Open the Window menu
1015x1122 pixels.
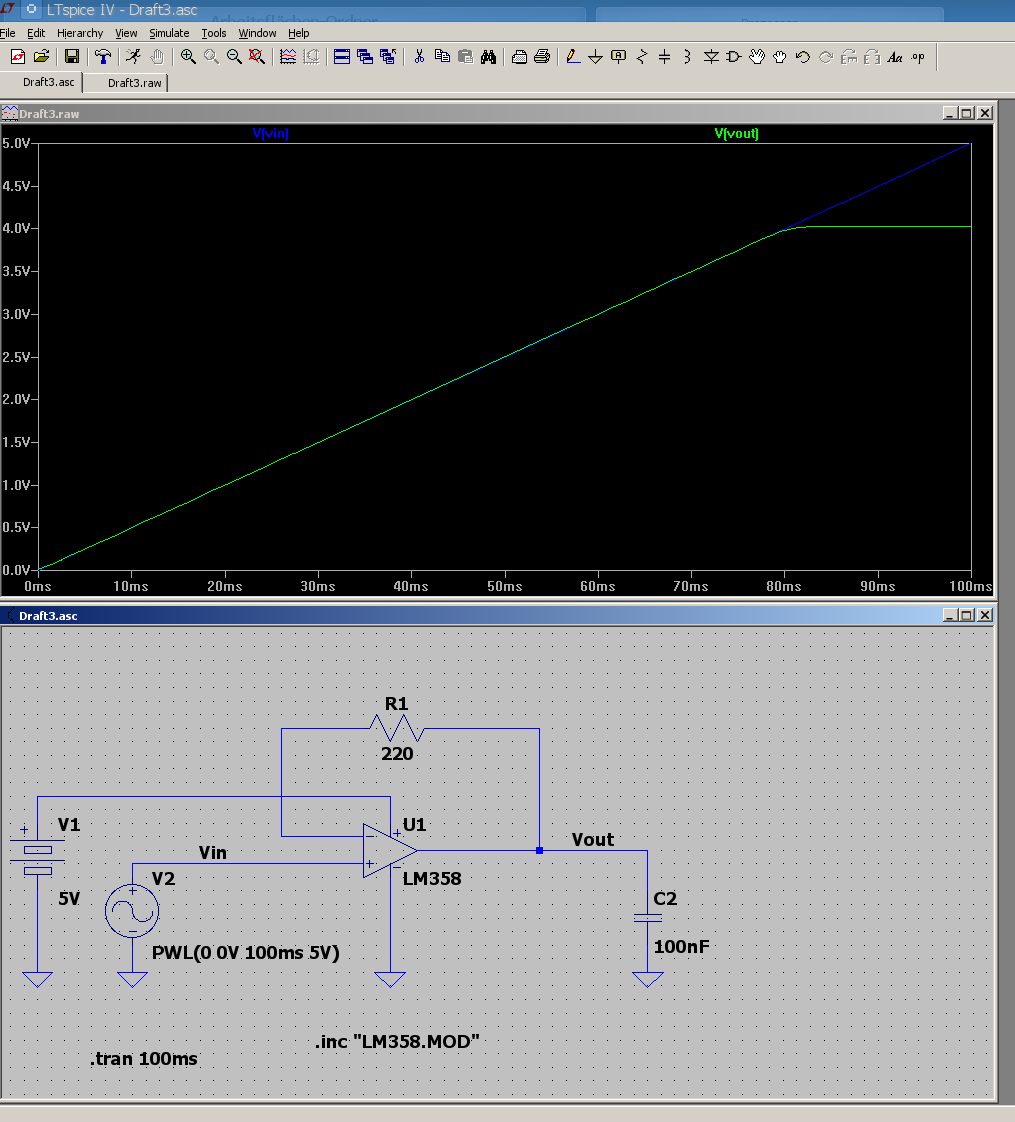pyautogui.click(x=257, y=33)
